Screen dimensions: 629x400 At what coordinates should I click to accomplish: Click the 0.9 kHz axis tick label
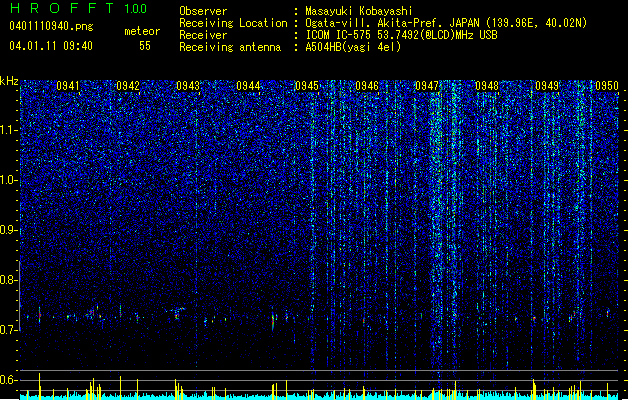(8, 230)
